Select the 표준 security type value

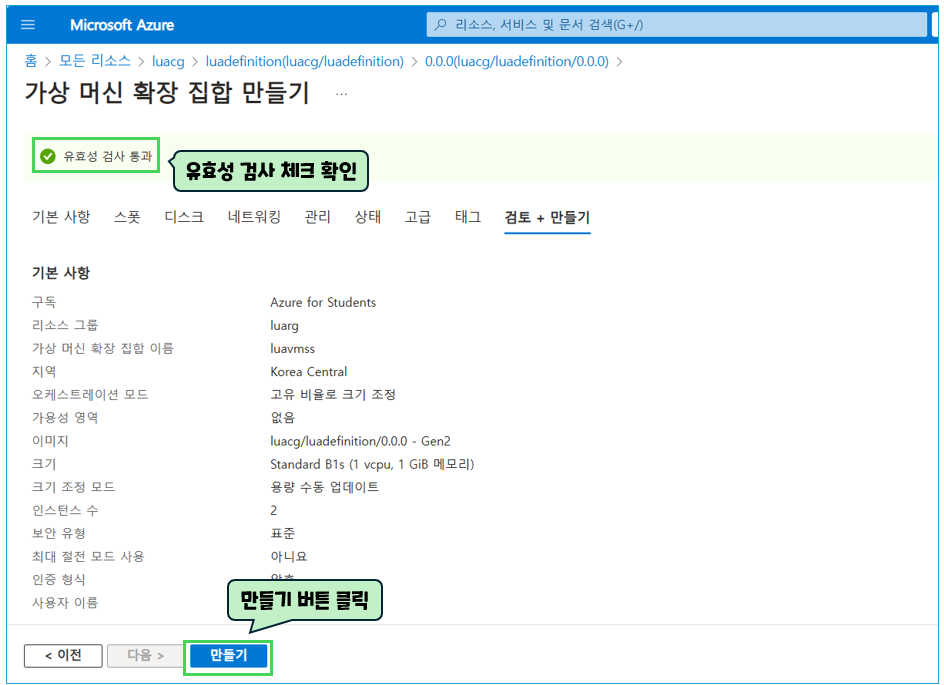(282, 533)
